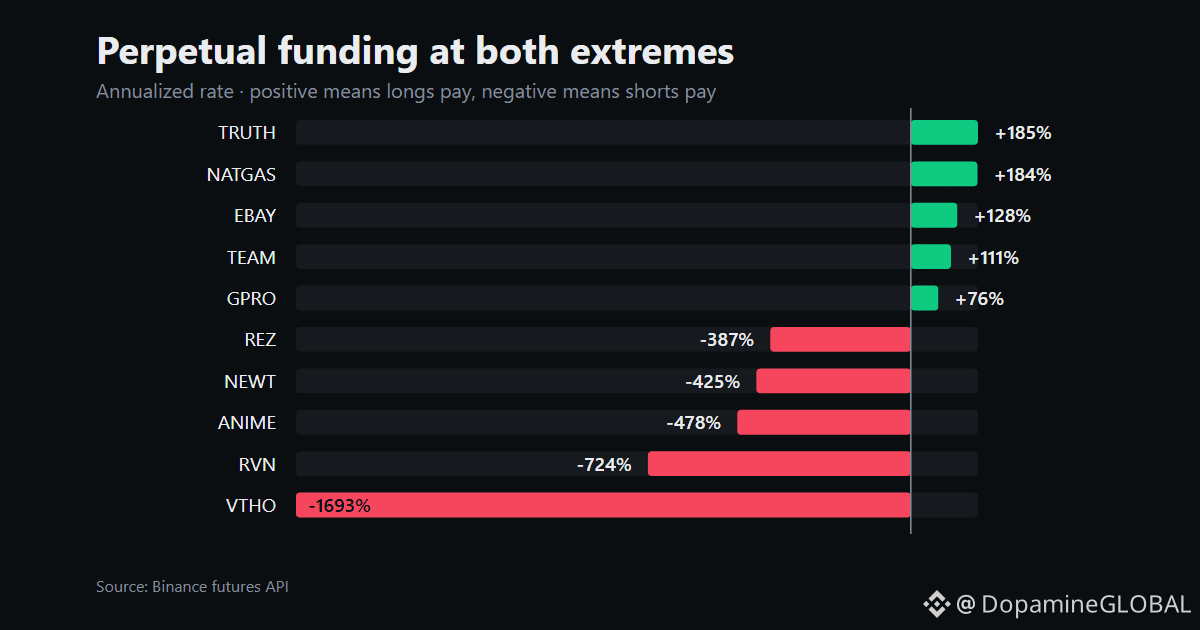The height and width of the screenshot is (630, 1200).
Task: Click the small green GPRO bar
Action: (x=925, y=298)
